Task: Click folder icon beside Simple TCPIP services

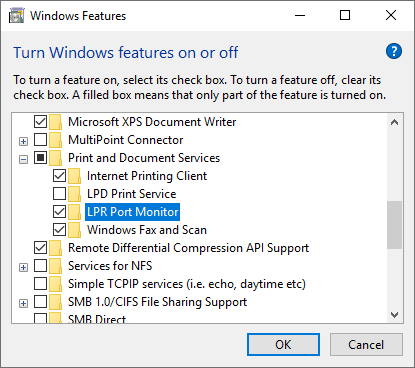Action: (x=55, y=284)
